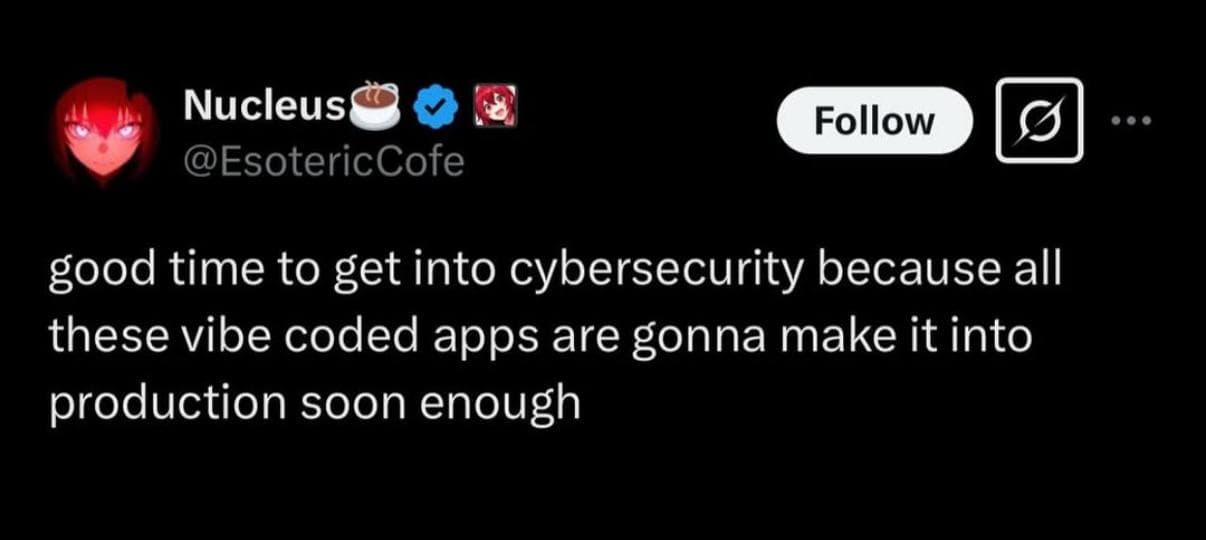Open the @EsotericCofe handle link
Screen dimensions: 1206x540
point(324,159)
